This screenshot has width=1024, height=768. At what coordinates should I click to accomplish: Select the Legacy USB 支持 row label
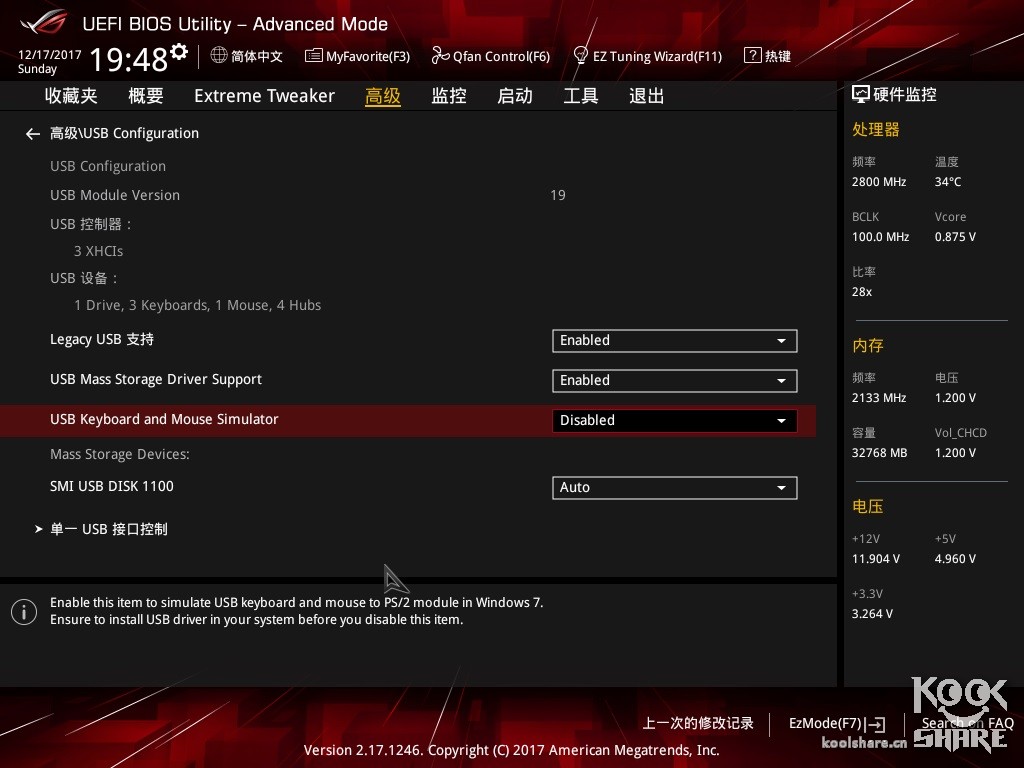102,340
